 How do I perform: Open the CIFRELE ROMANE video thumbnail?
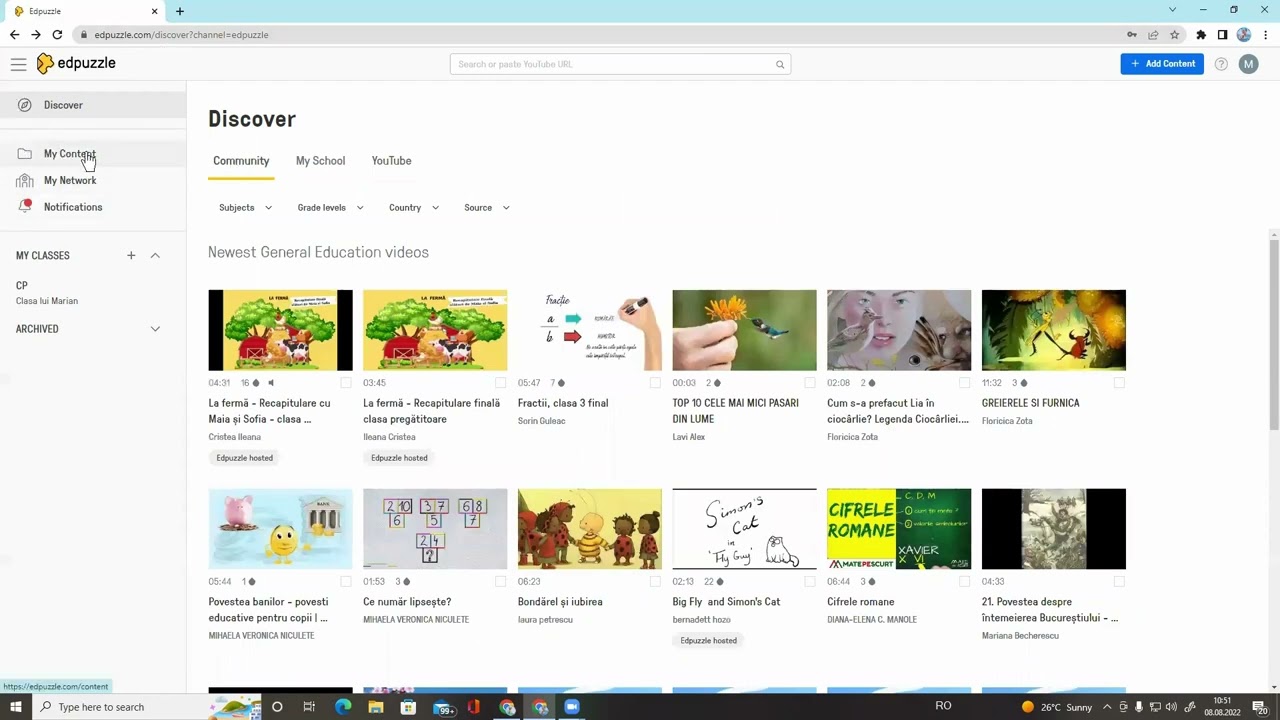[x=899, y=529]
